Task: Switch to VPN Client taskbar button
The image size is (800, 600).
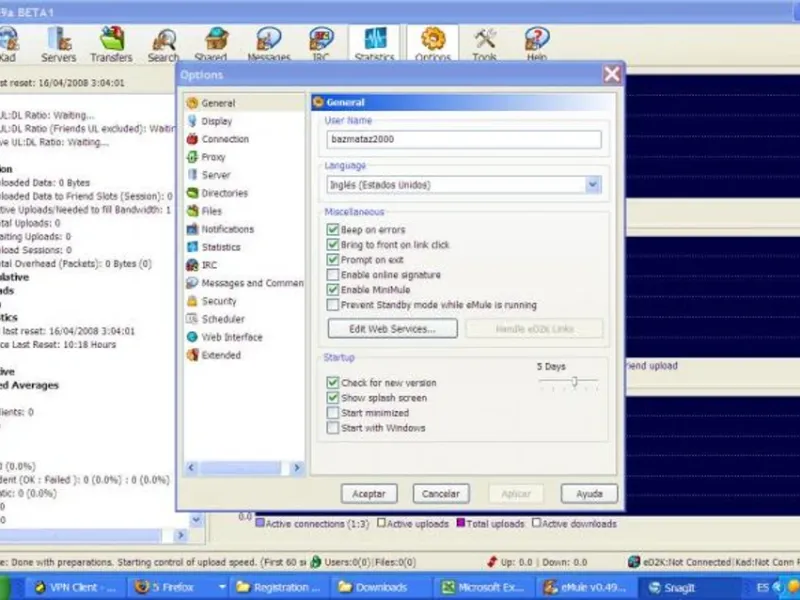Action: pyautogui.click(x=74, y=587)
